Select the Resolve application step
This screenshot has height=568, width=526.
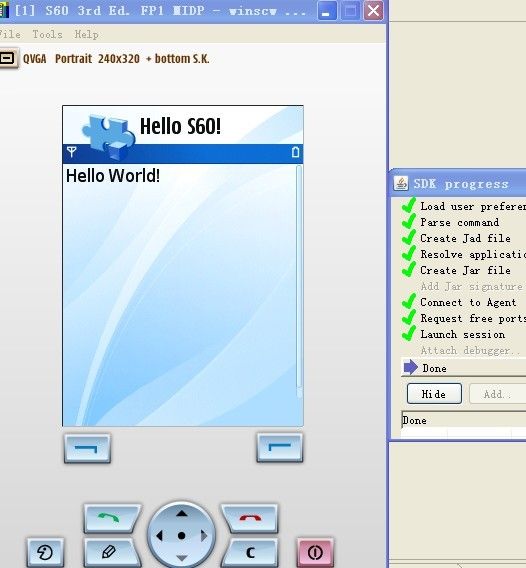pos(473,254)
